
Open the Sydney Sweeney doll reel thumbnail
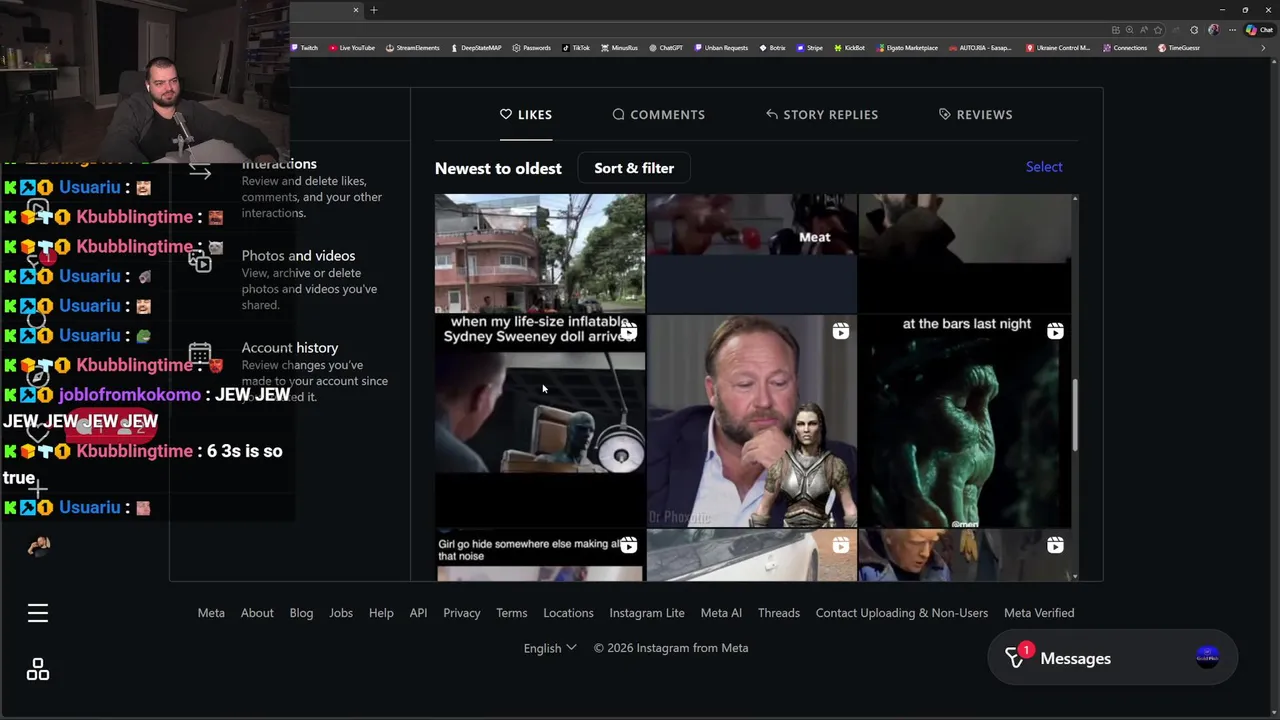540,421
